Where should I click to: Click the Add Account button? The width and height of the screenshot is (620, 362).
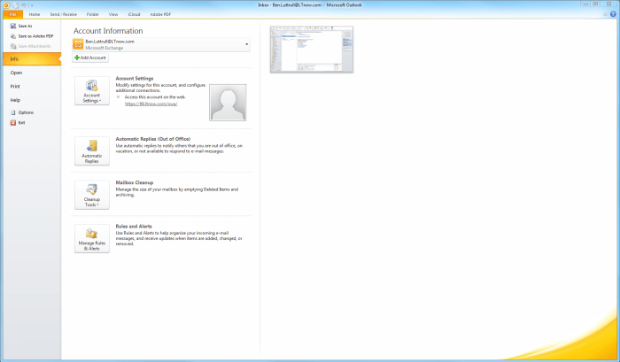pyautogui.click(x=91, y=58)
